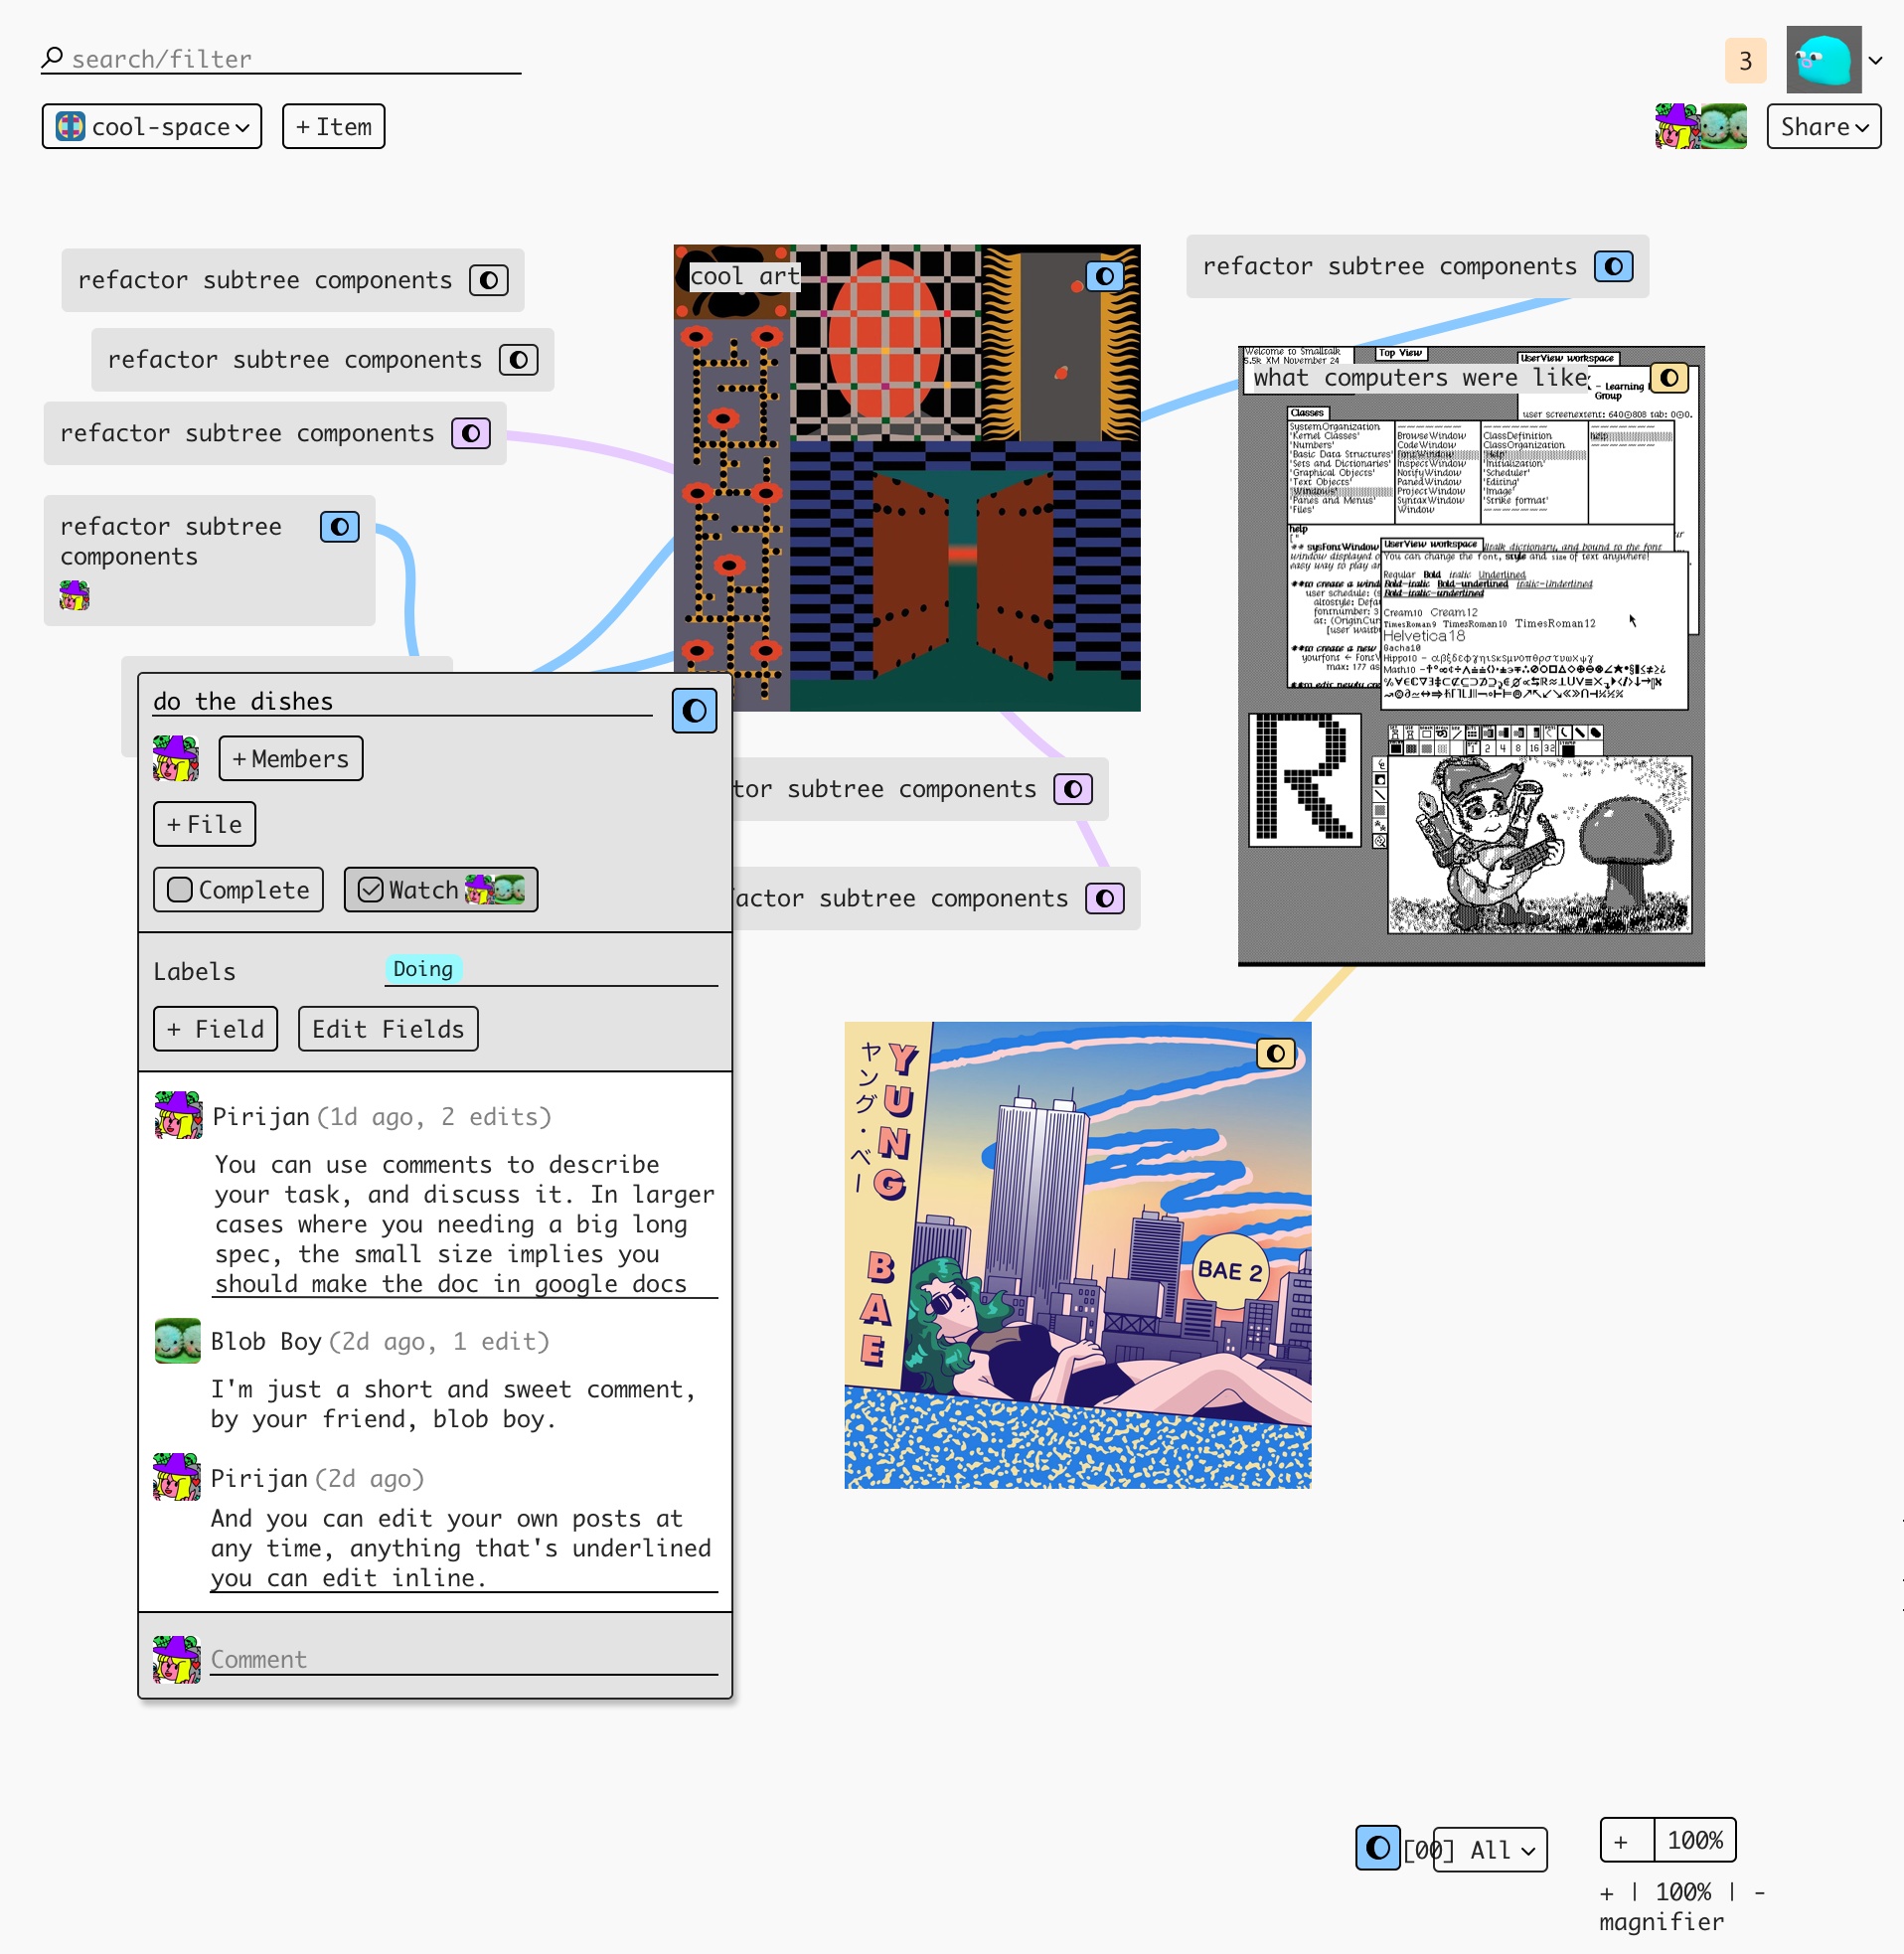Open the Share dropdown
The height and width of the screenshot is (1954, 1904).
pos(1823,127)
